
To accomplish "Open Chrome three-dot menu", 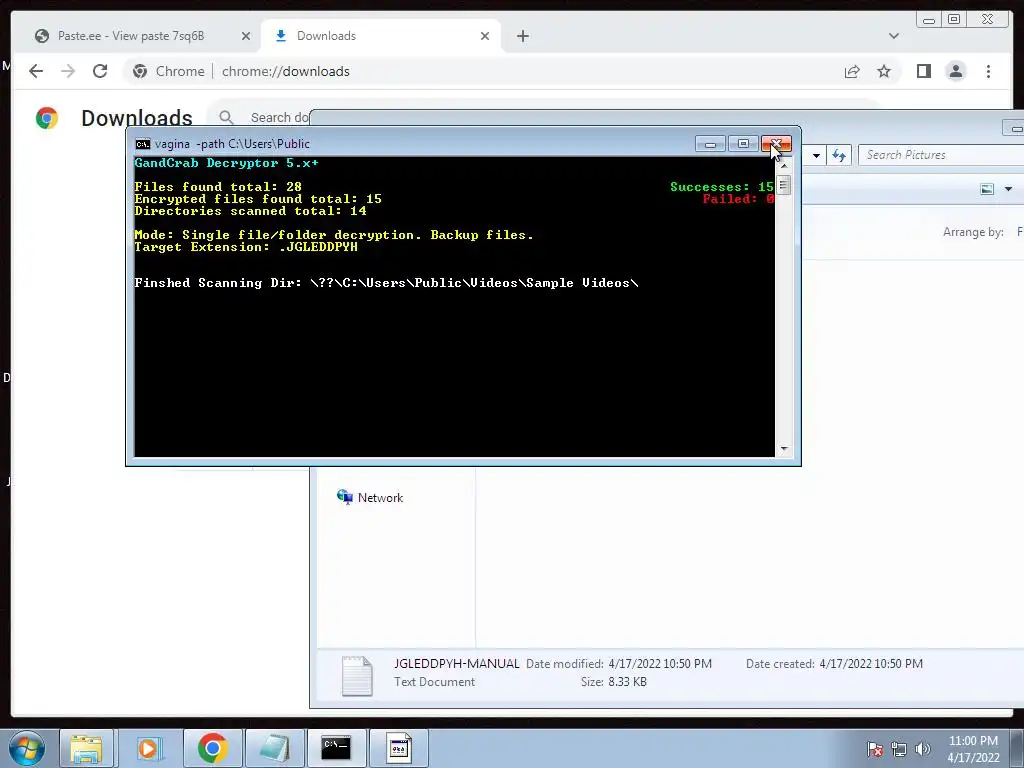I will [x=988, y=71].
